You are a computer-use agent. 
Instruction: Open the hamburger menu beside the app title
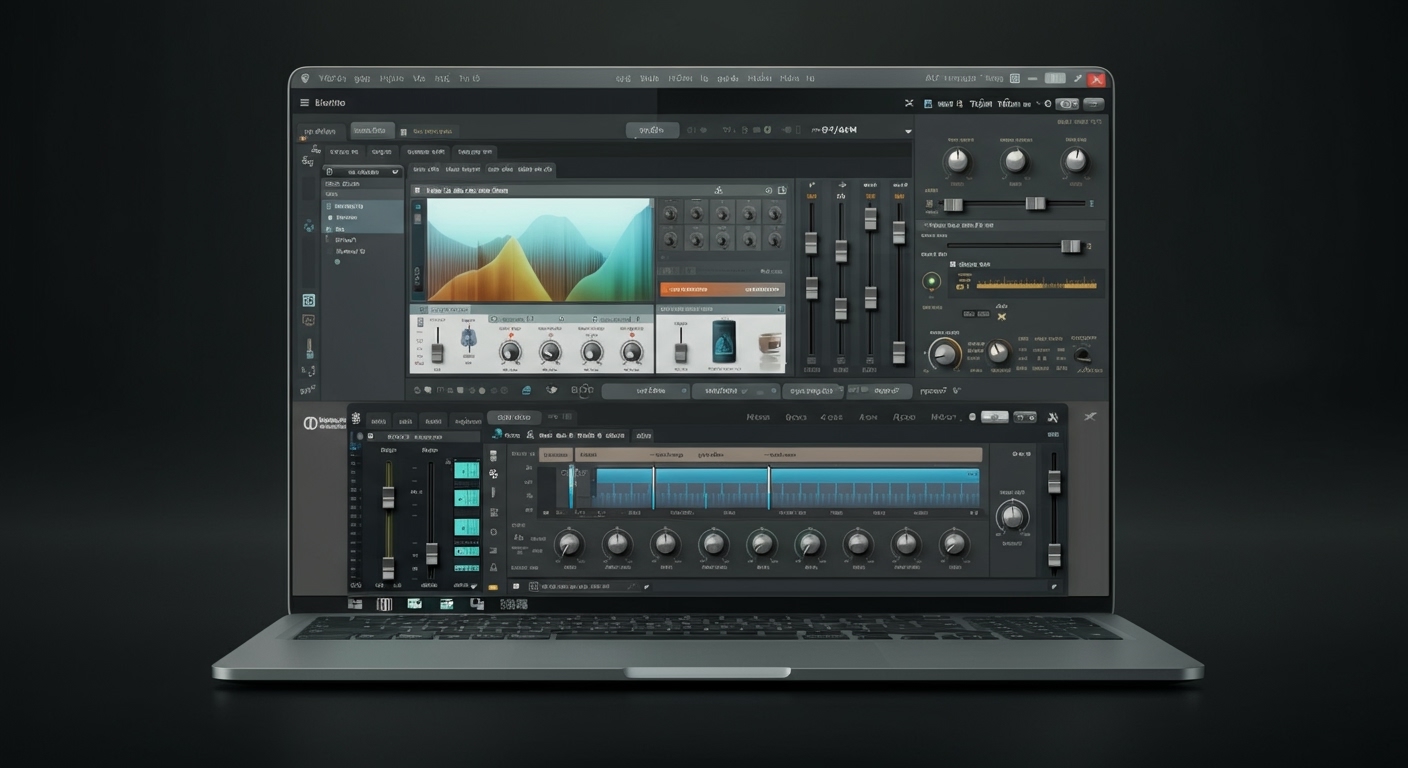[x=304, y=102]
